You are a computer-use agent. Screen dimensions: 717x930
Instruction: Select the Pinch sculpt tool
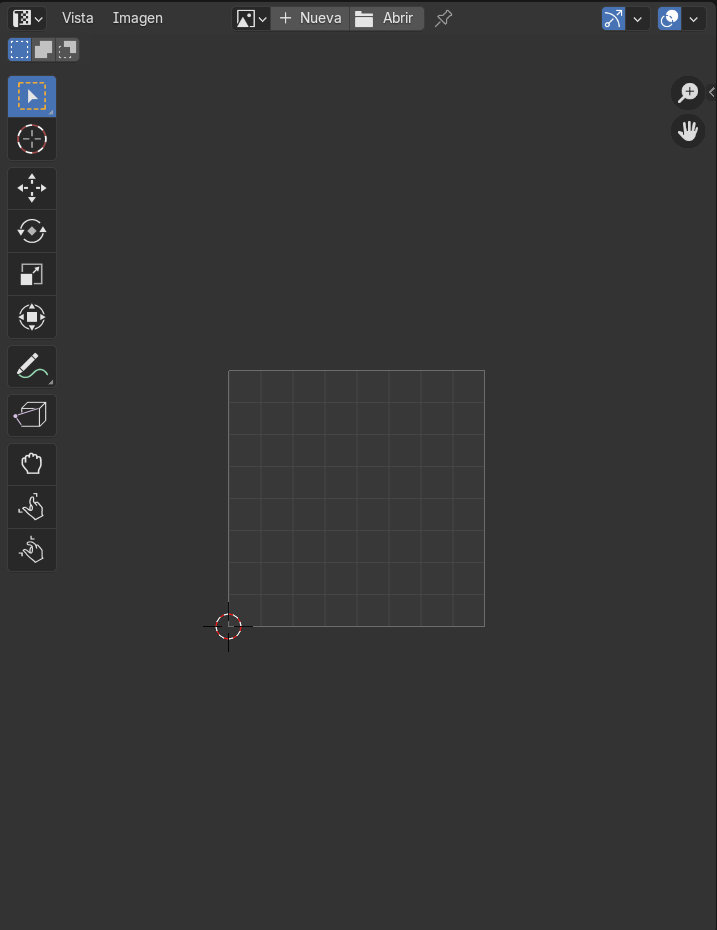point(32,550)
